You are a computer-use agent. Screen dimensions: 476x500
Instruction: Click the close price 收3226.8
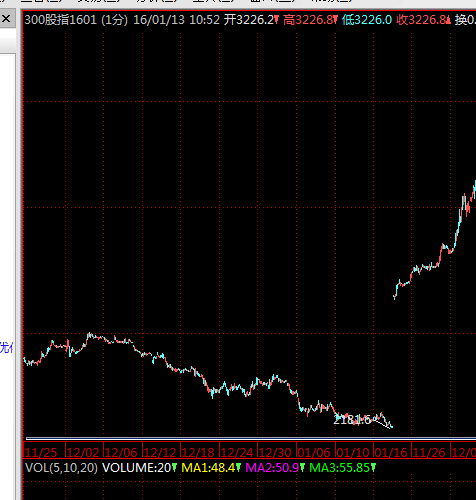(x=422, y=20)
